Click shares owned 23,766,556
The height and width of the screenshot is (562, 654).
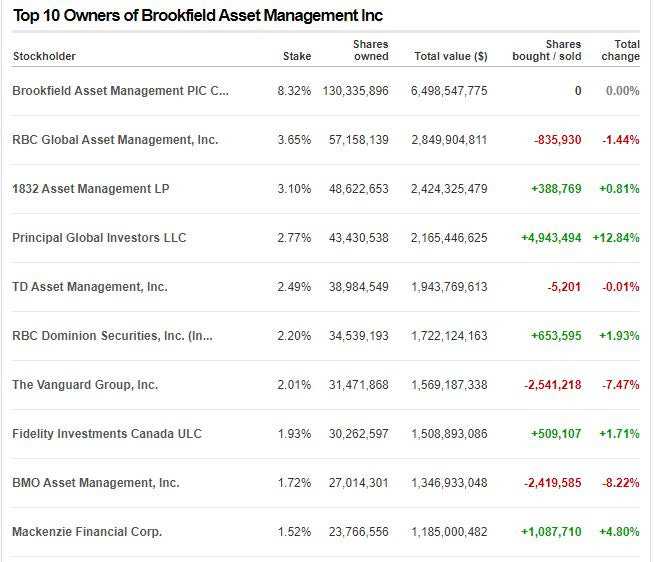coord(359,532)
